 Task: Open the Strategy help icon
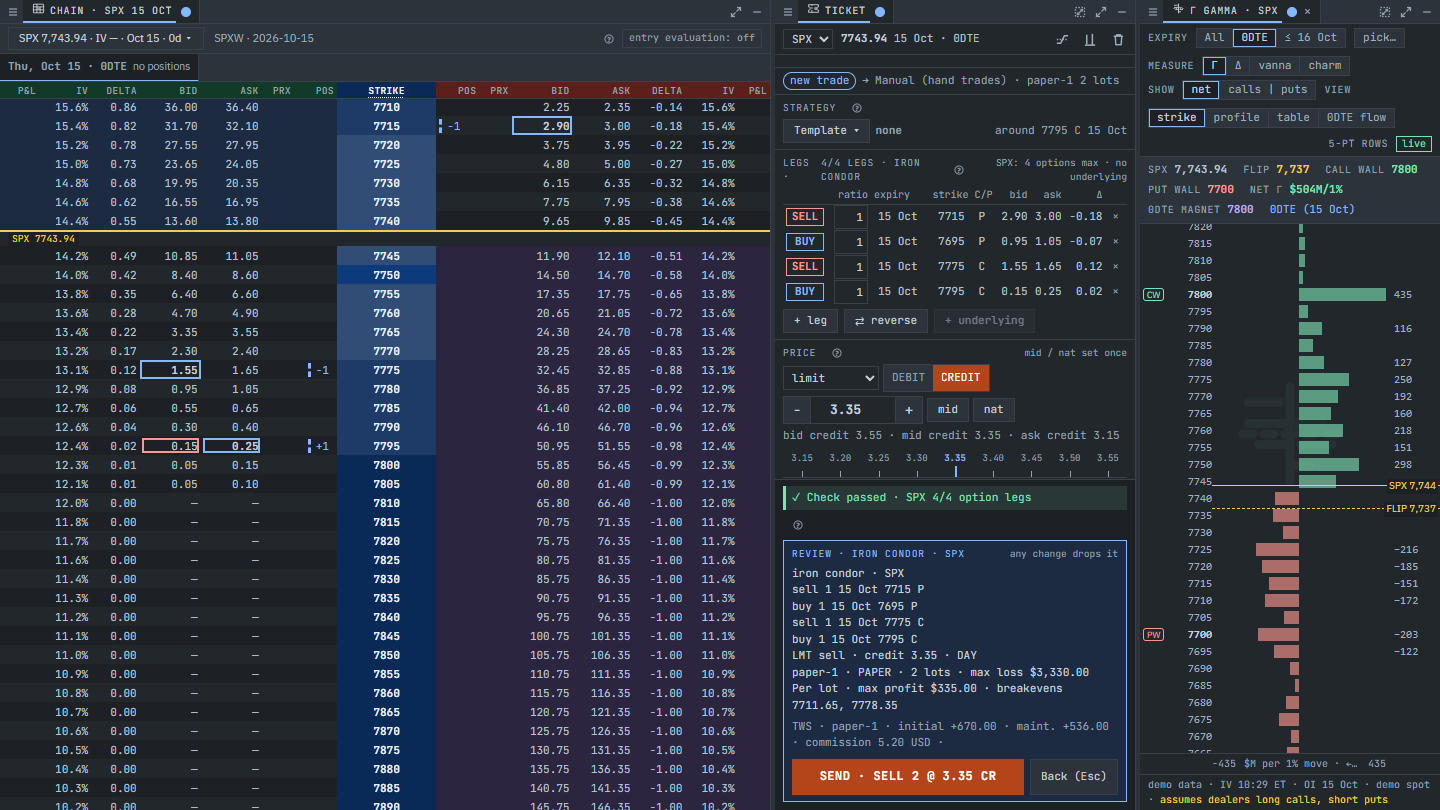point(857,108)
